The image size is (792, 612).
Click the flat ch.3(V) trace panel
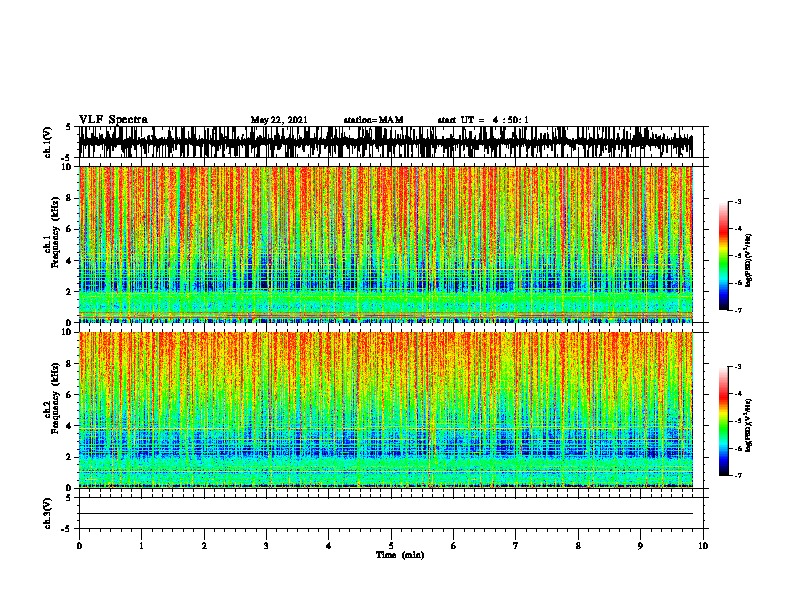(x=391, y=513)
